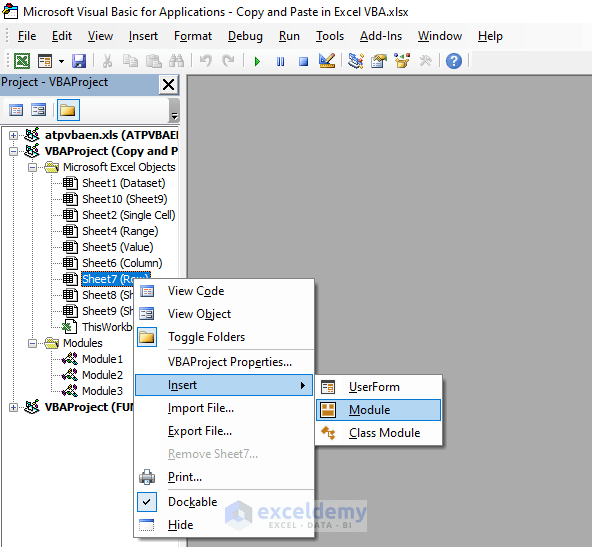Click the Copy toolbar icon
This screenshot has height=547, width=592.
coord(131,61)
